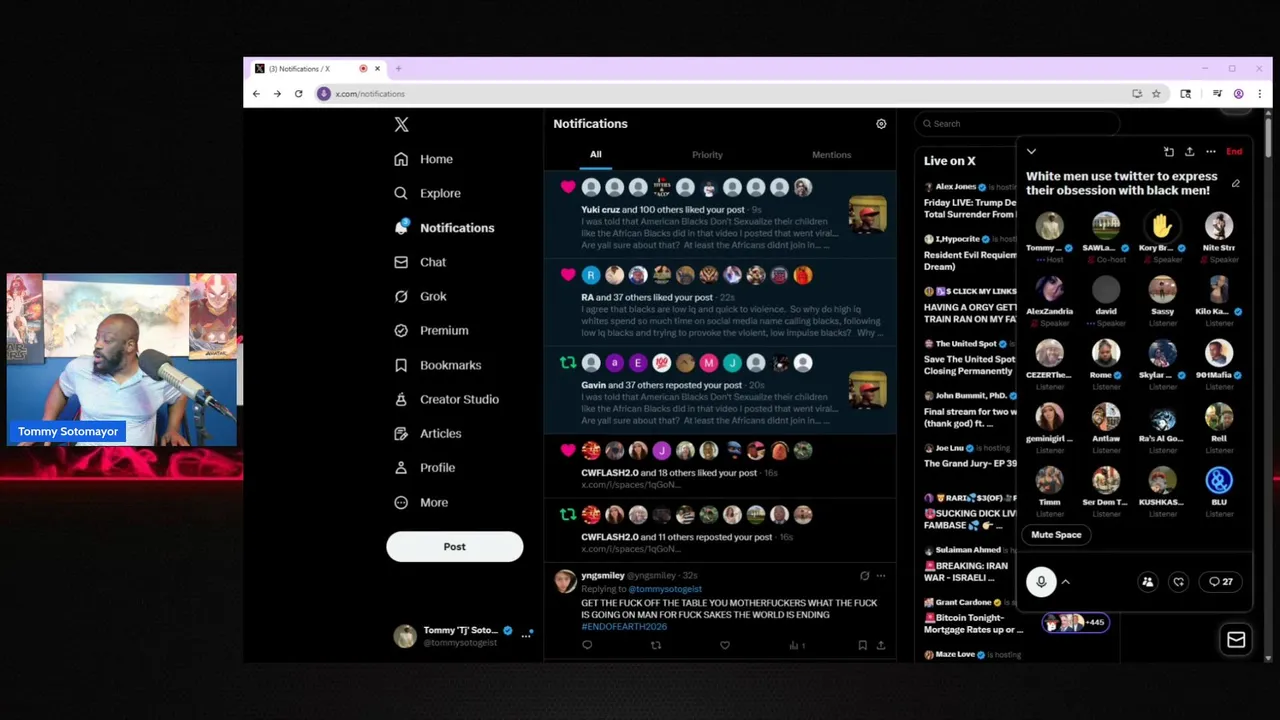Viewport: 1280px width, 720px height.
Task: Repost the yngsmiley post
Action: (656, 645)
